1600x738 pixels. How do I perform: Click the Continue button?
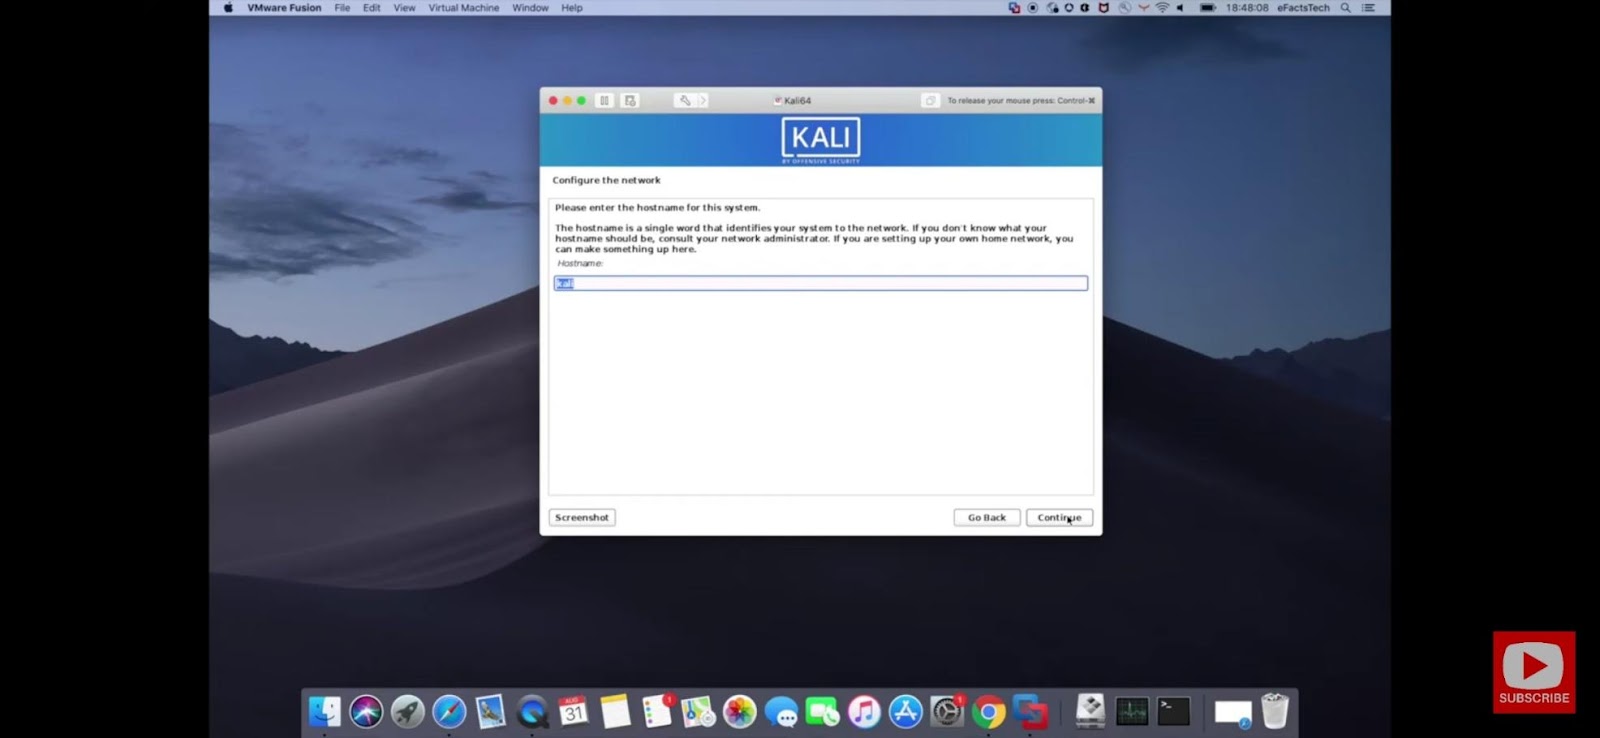(1059, 517)
